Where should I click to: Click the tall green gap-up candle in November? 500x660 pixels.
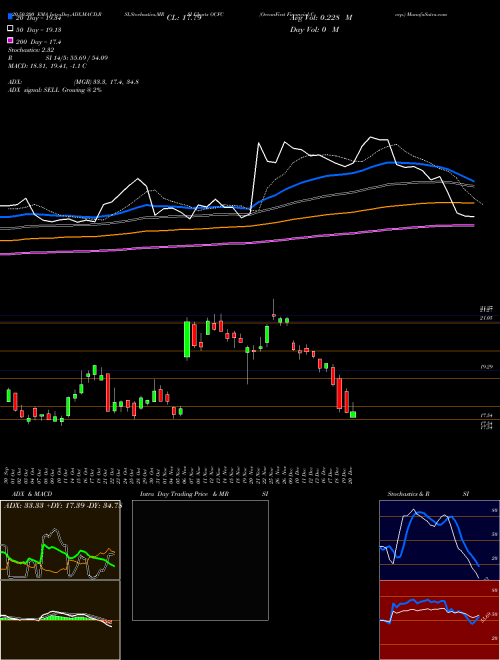click(x=187, y=339)
